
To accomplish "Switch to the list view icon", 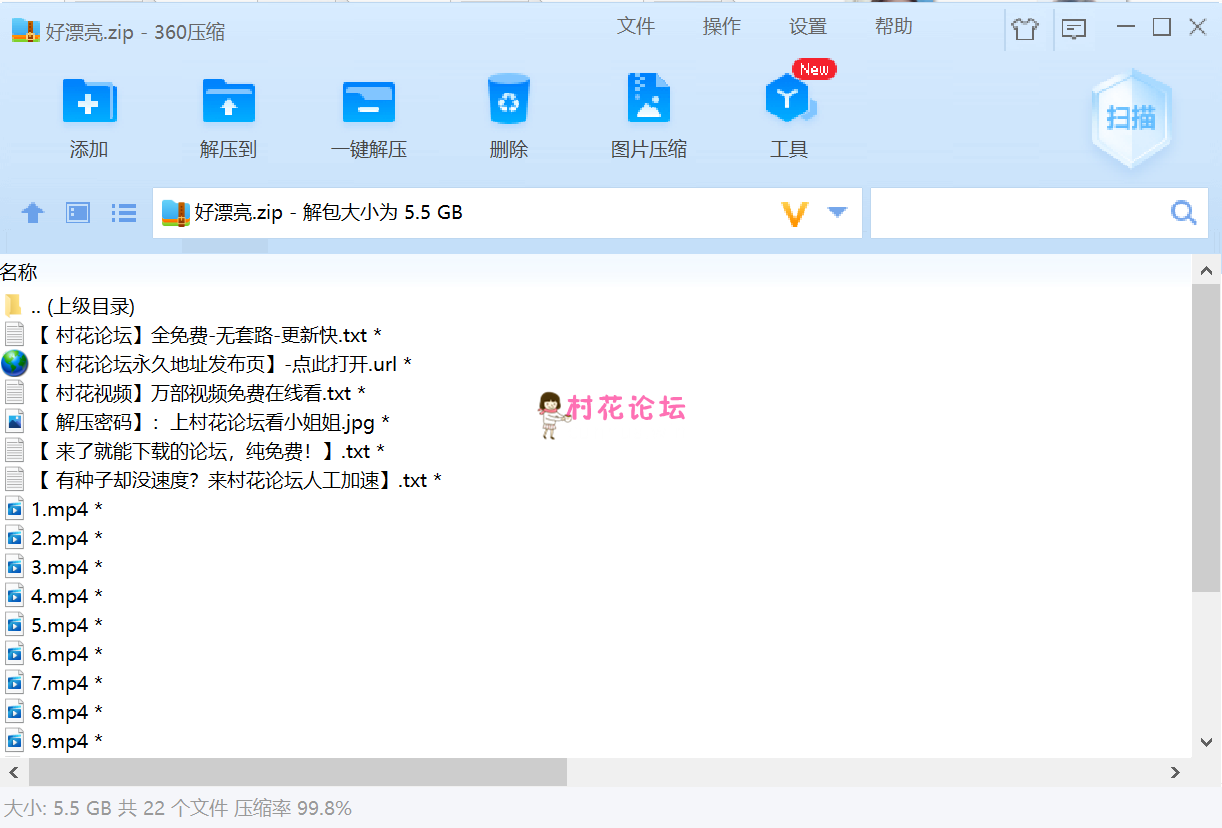I will tap(124, 213).
